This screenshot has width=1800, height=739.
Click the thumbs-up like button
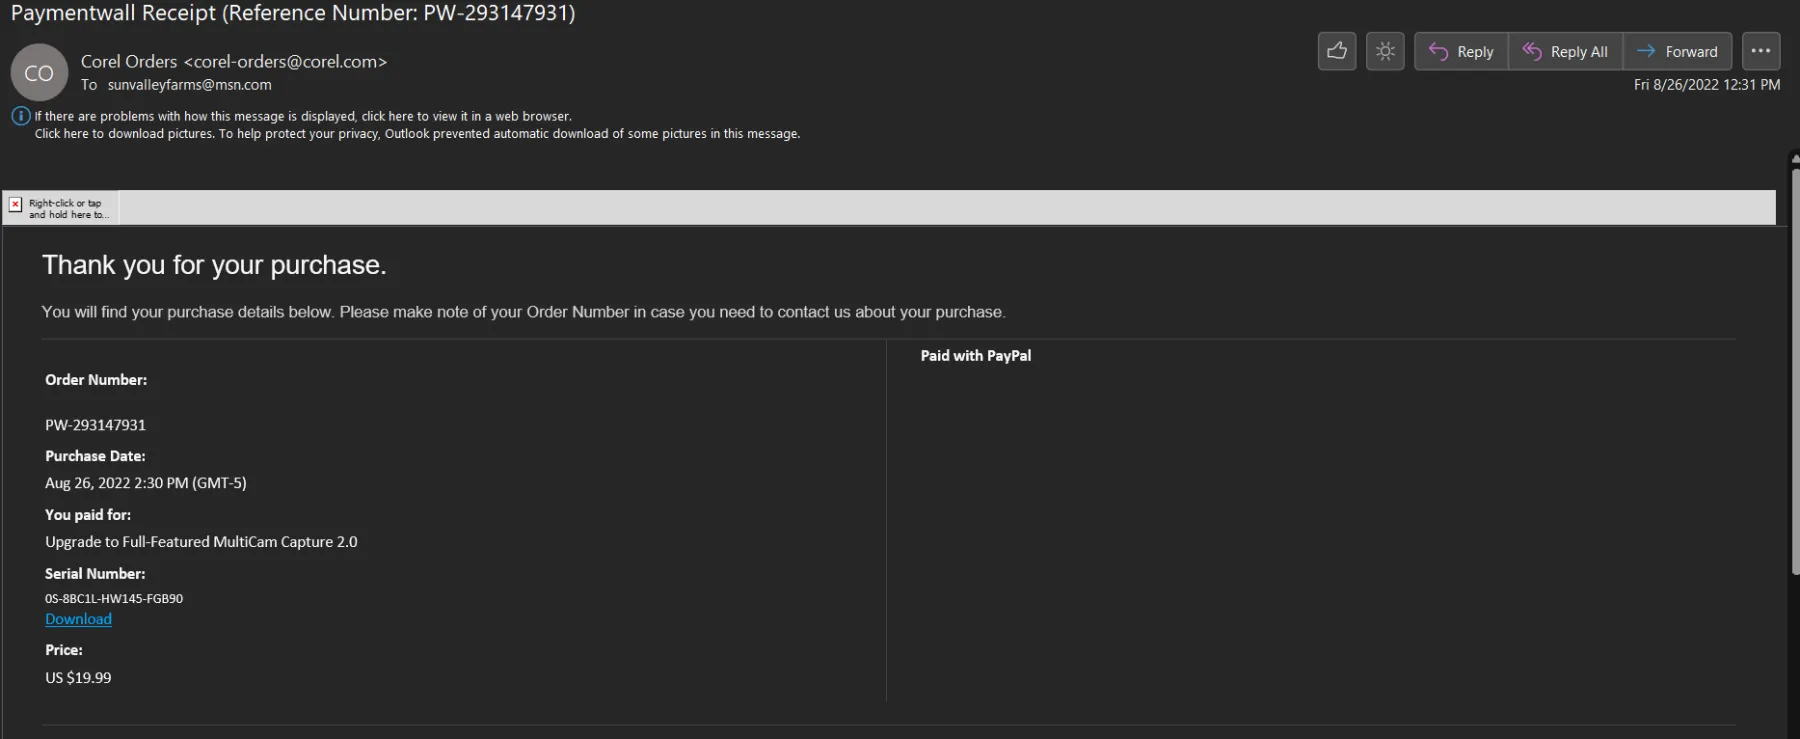1337,51
